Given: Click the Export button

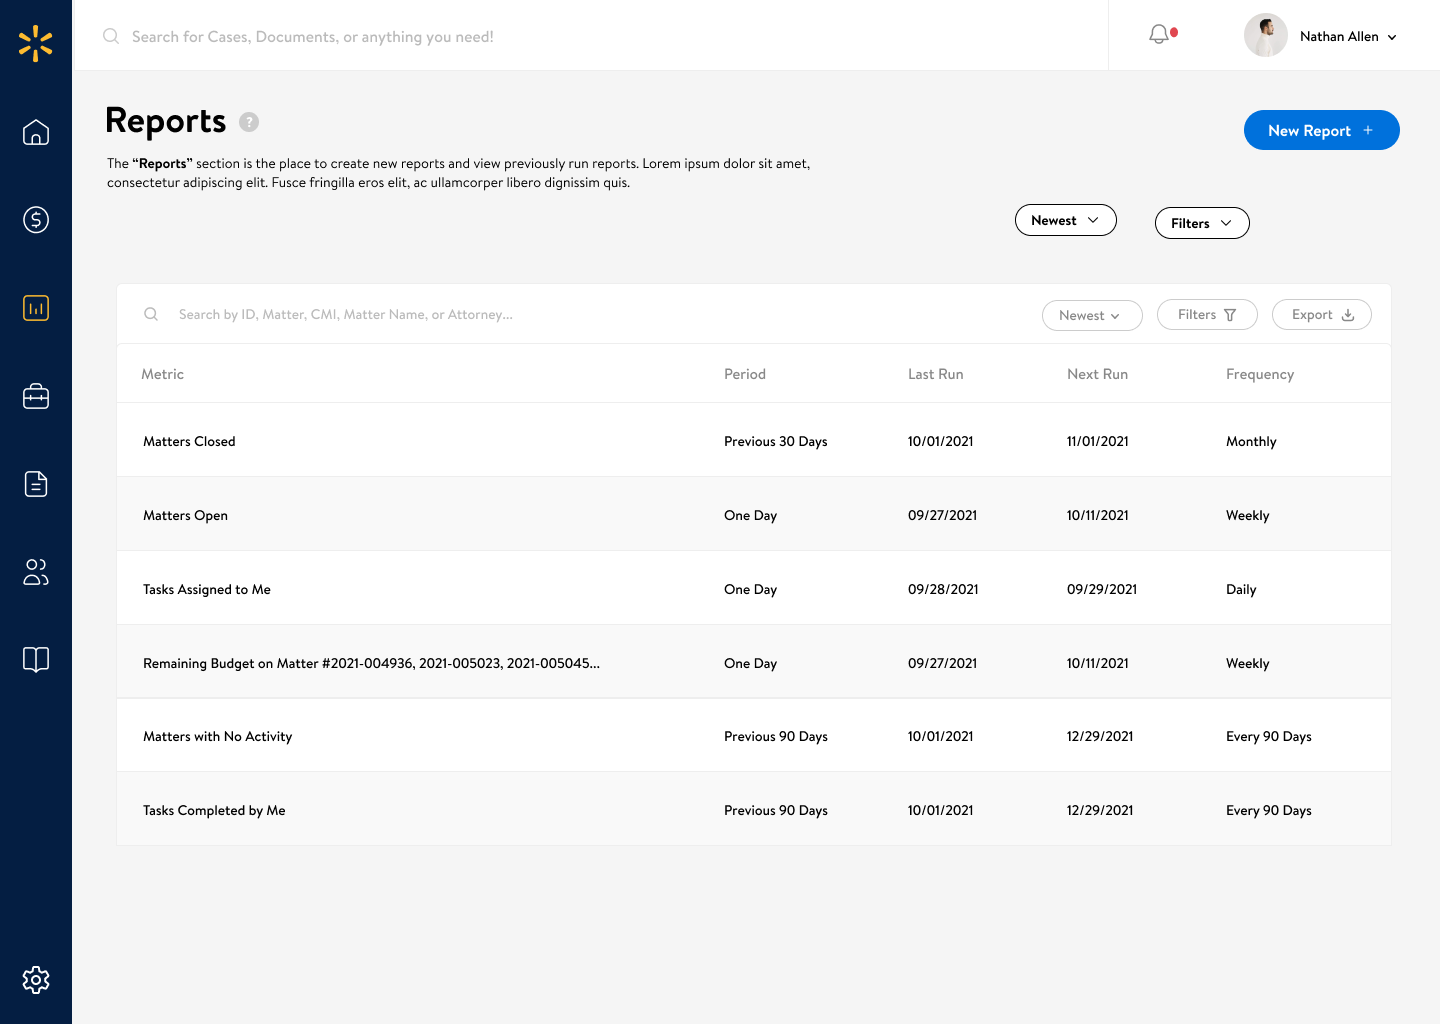Looking at the screenshot, I should pyautogui.click(x=1321, y=315).
